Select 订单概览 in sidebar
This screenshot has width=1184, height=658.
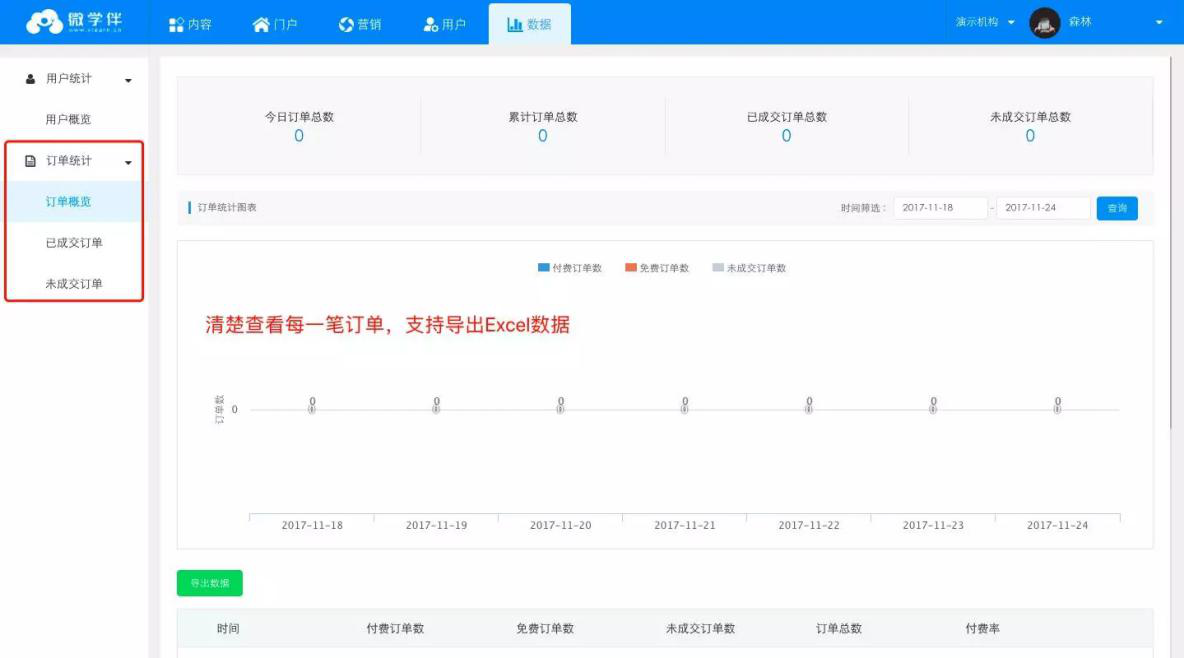73,202
